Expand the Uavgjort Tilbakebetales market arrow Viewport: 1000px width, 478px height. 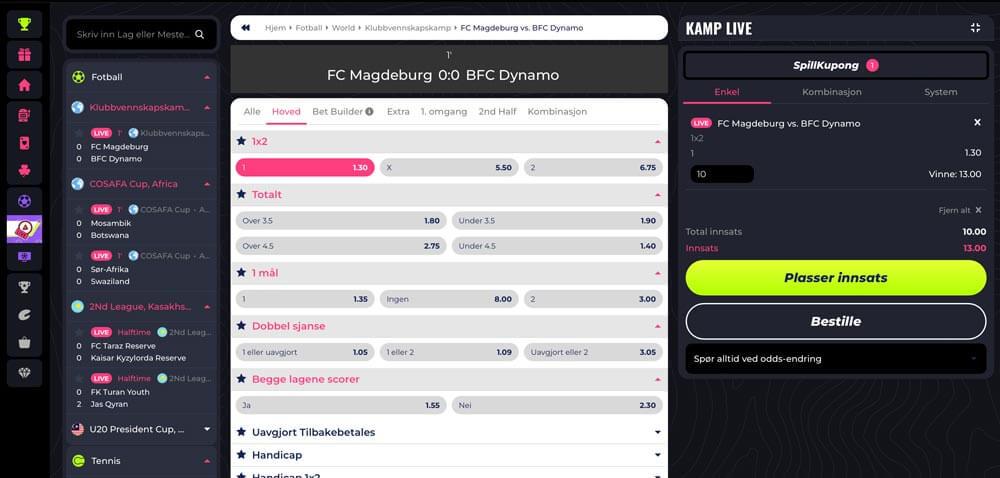pos(658,432)
